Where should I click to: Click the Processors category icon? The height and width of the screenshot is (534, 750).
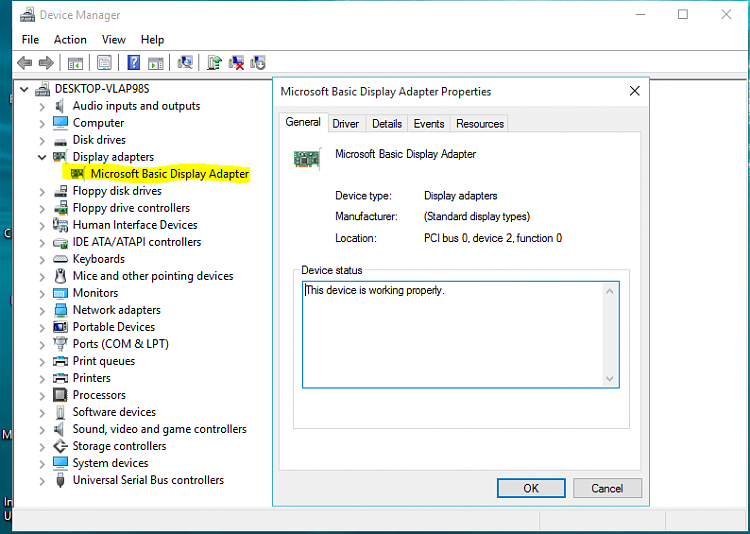tap(60, 395)
